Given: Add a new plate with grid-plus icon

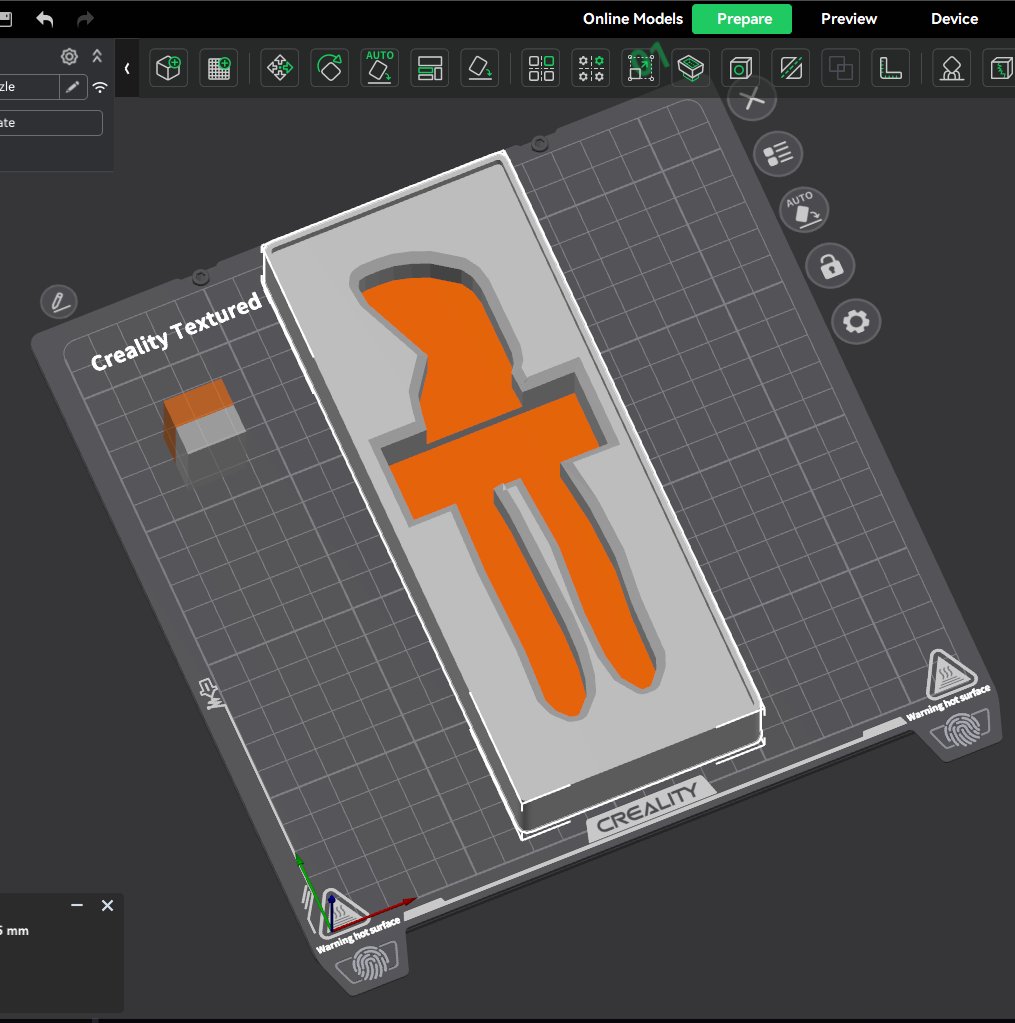Looking at the screenshot, I should click(x=219, y=68).
